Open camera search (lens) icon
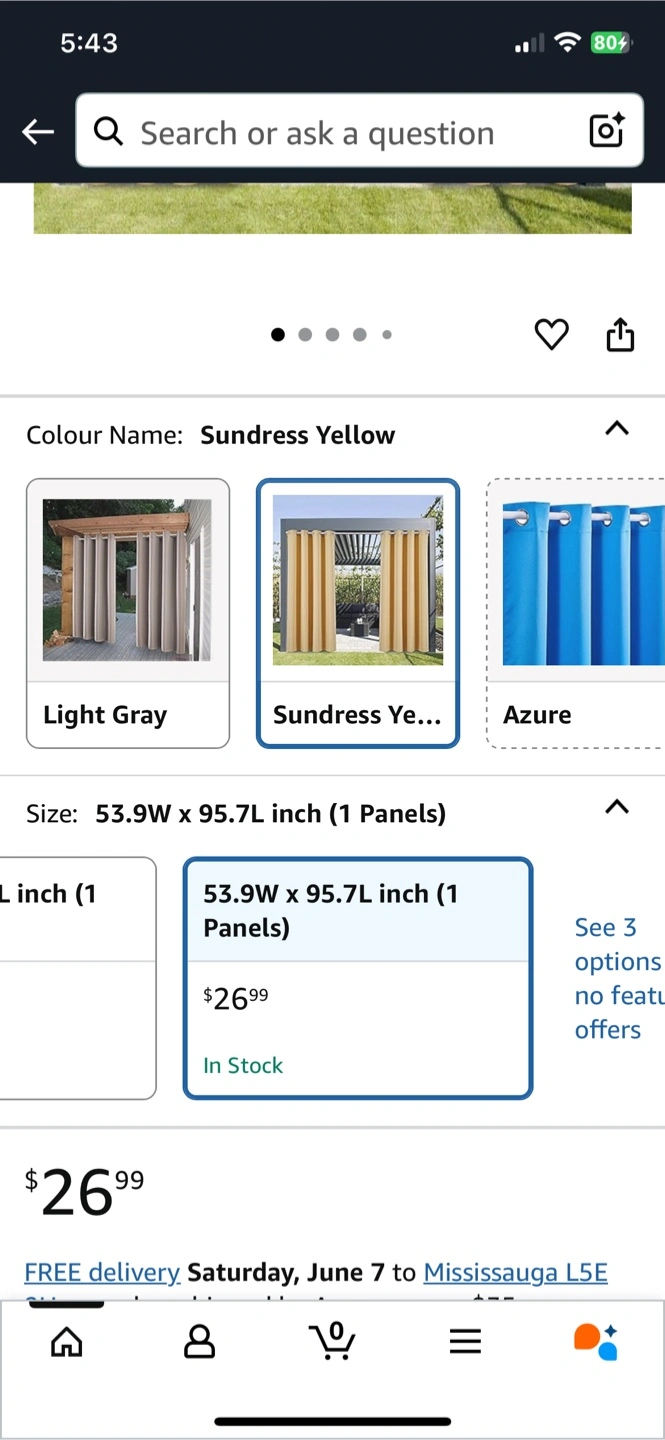This screenshot has height=1440, width=665. pos(606,131)
